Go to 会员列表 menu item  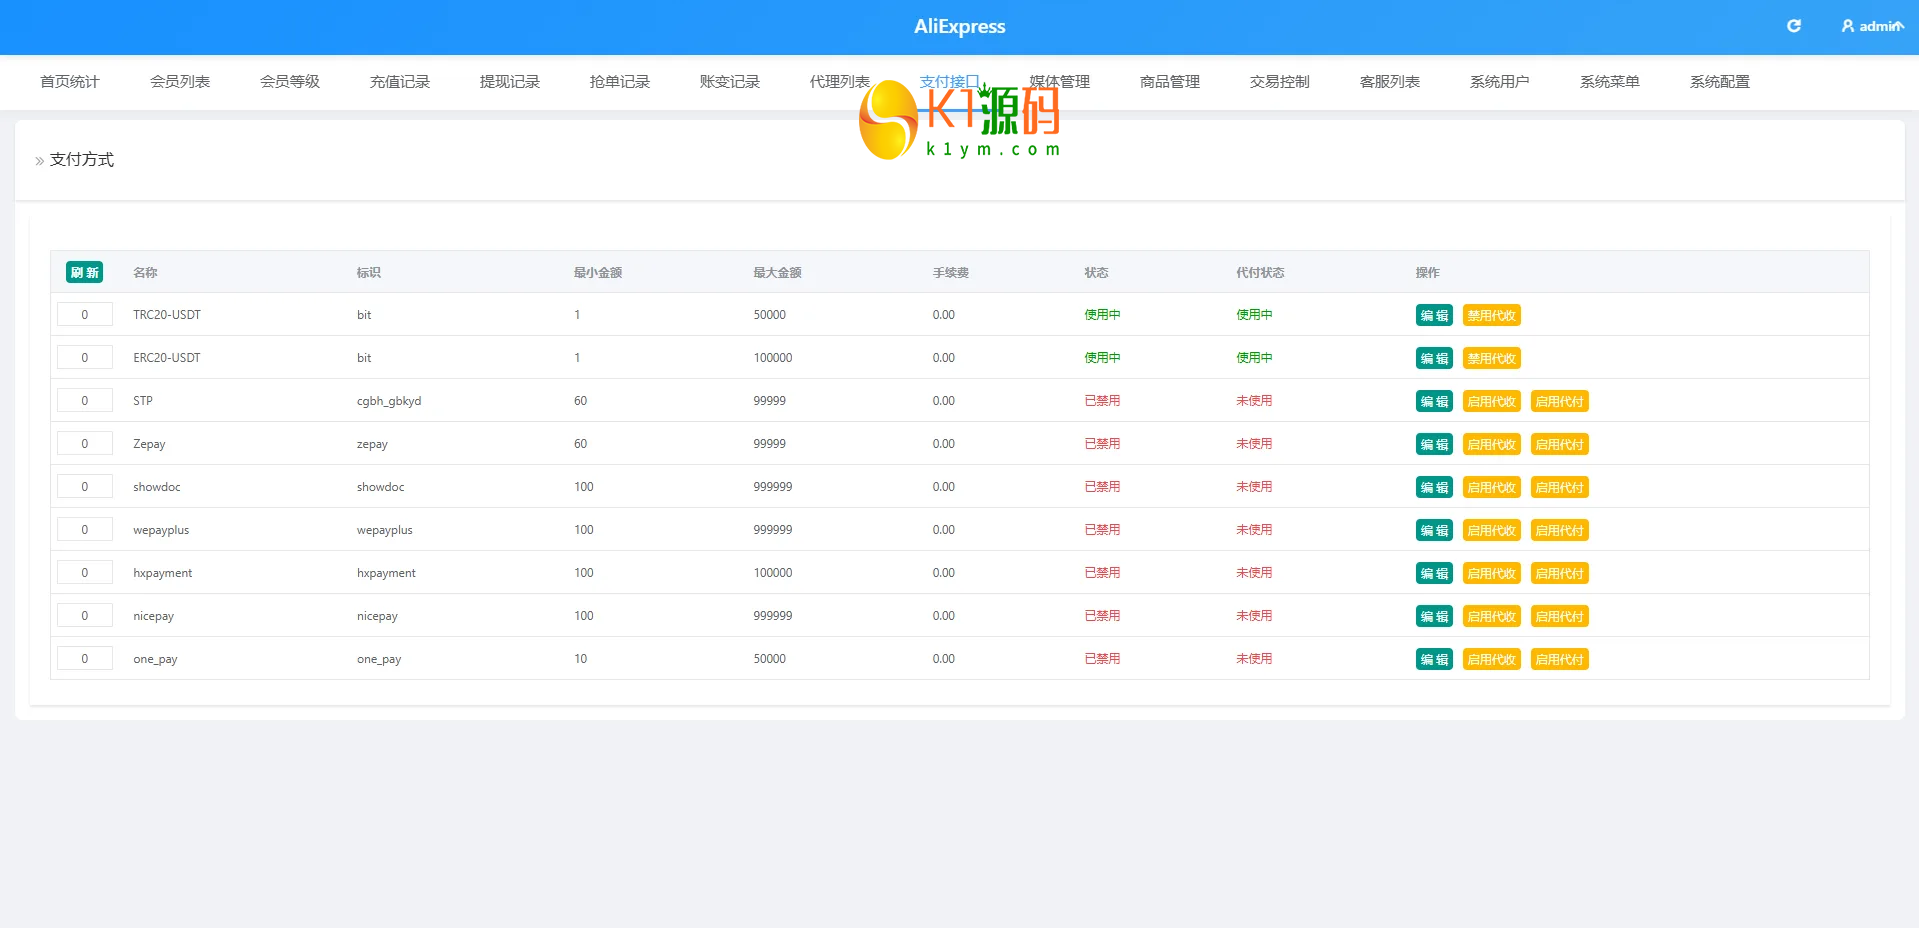tap(180, 82)
